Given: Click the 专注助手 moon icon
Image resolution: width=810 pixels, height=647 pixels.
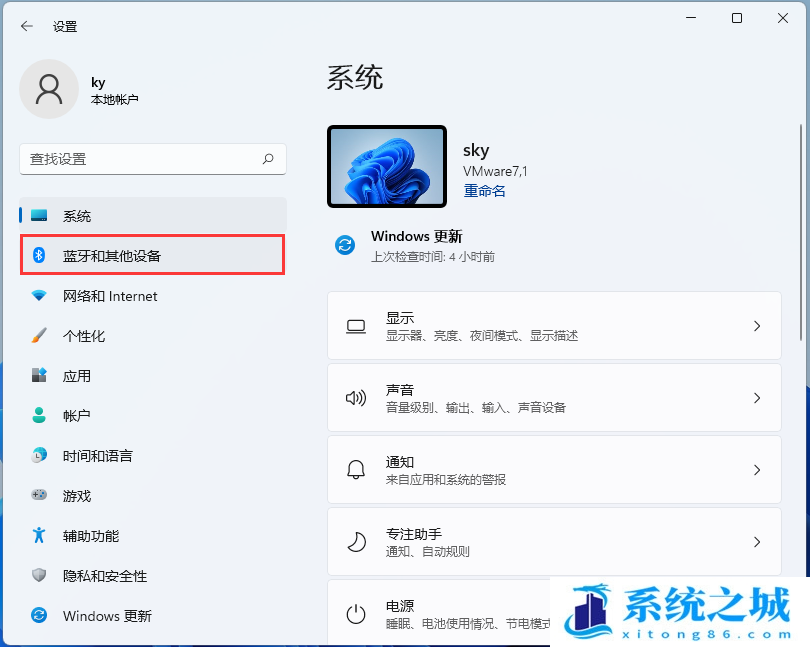Looking at the screenshot, I should click(356, 542).
